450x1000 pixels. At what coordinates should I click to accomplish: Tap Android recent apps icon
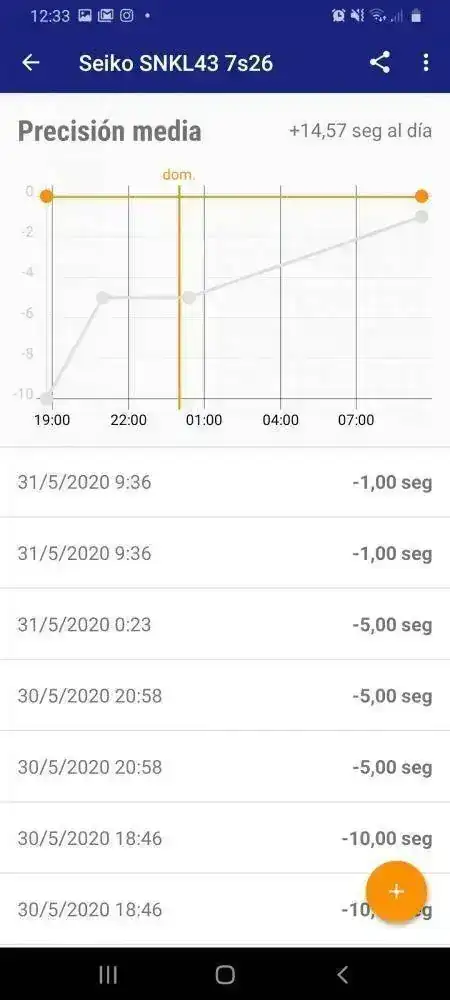pyautogui.click(x=108, y=974)
